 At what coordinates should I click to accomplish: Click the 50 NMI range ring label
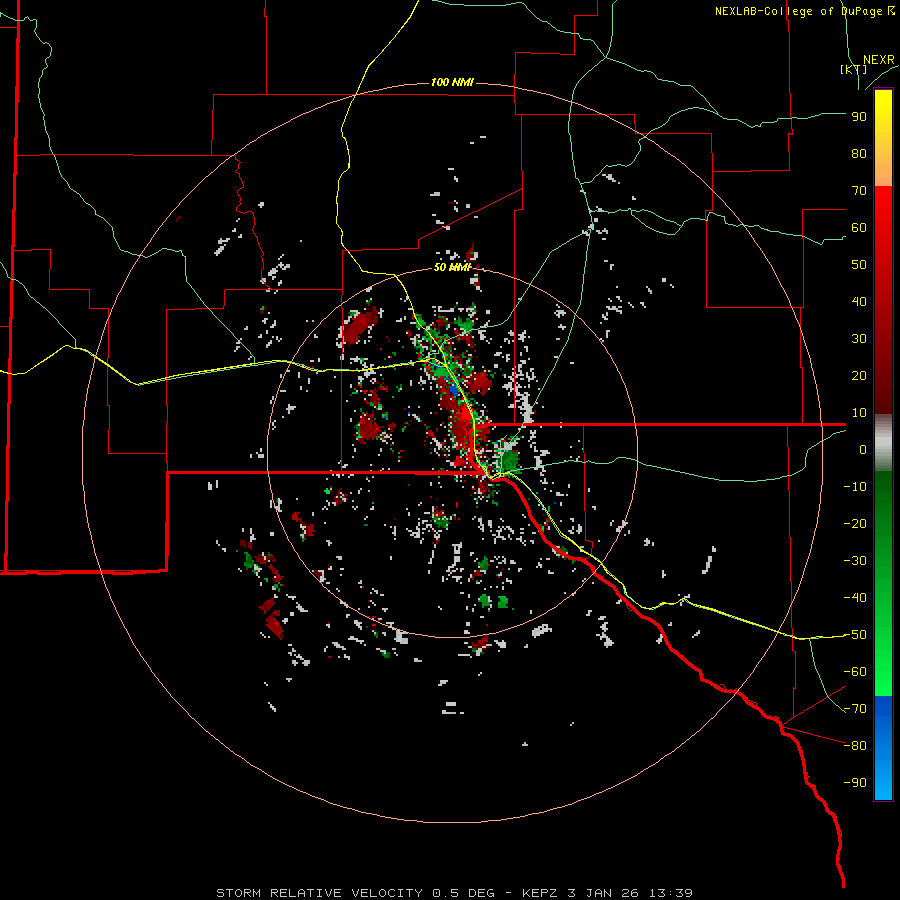(x=452, y=267)
